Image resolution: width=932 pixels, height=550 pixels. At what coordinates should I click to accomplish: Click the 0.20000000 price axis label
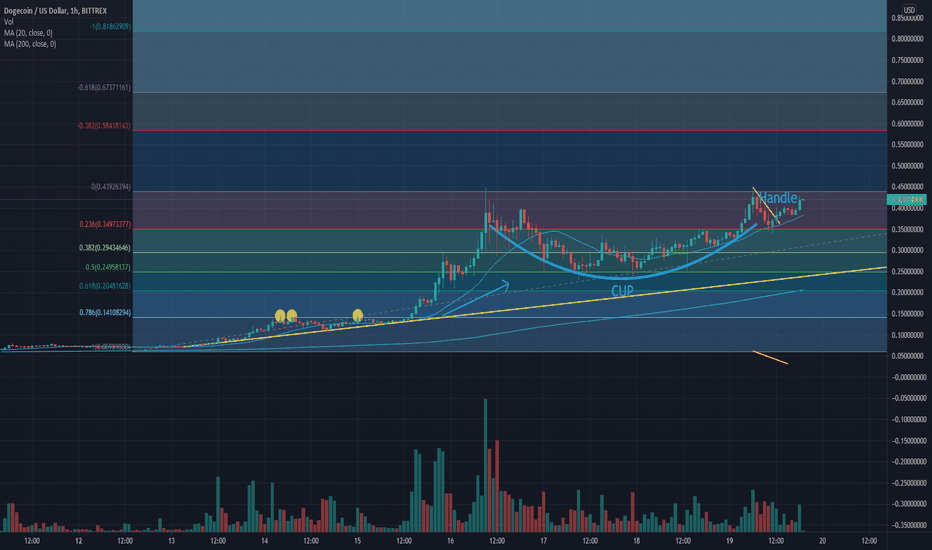[x=908, y=293]
